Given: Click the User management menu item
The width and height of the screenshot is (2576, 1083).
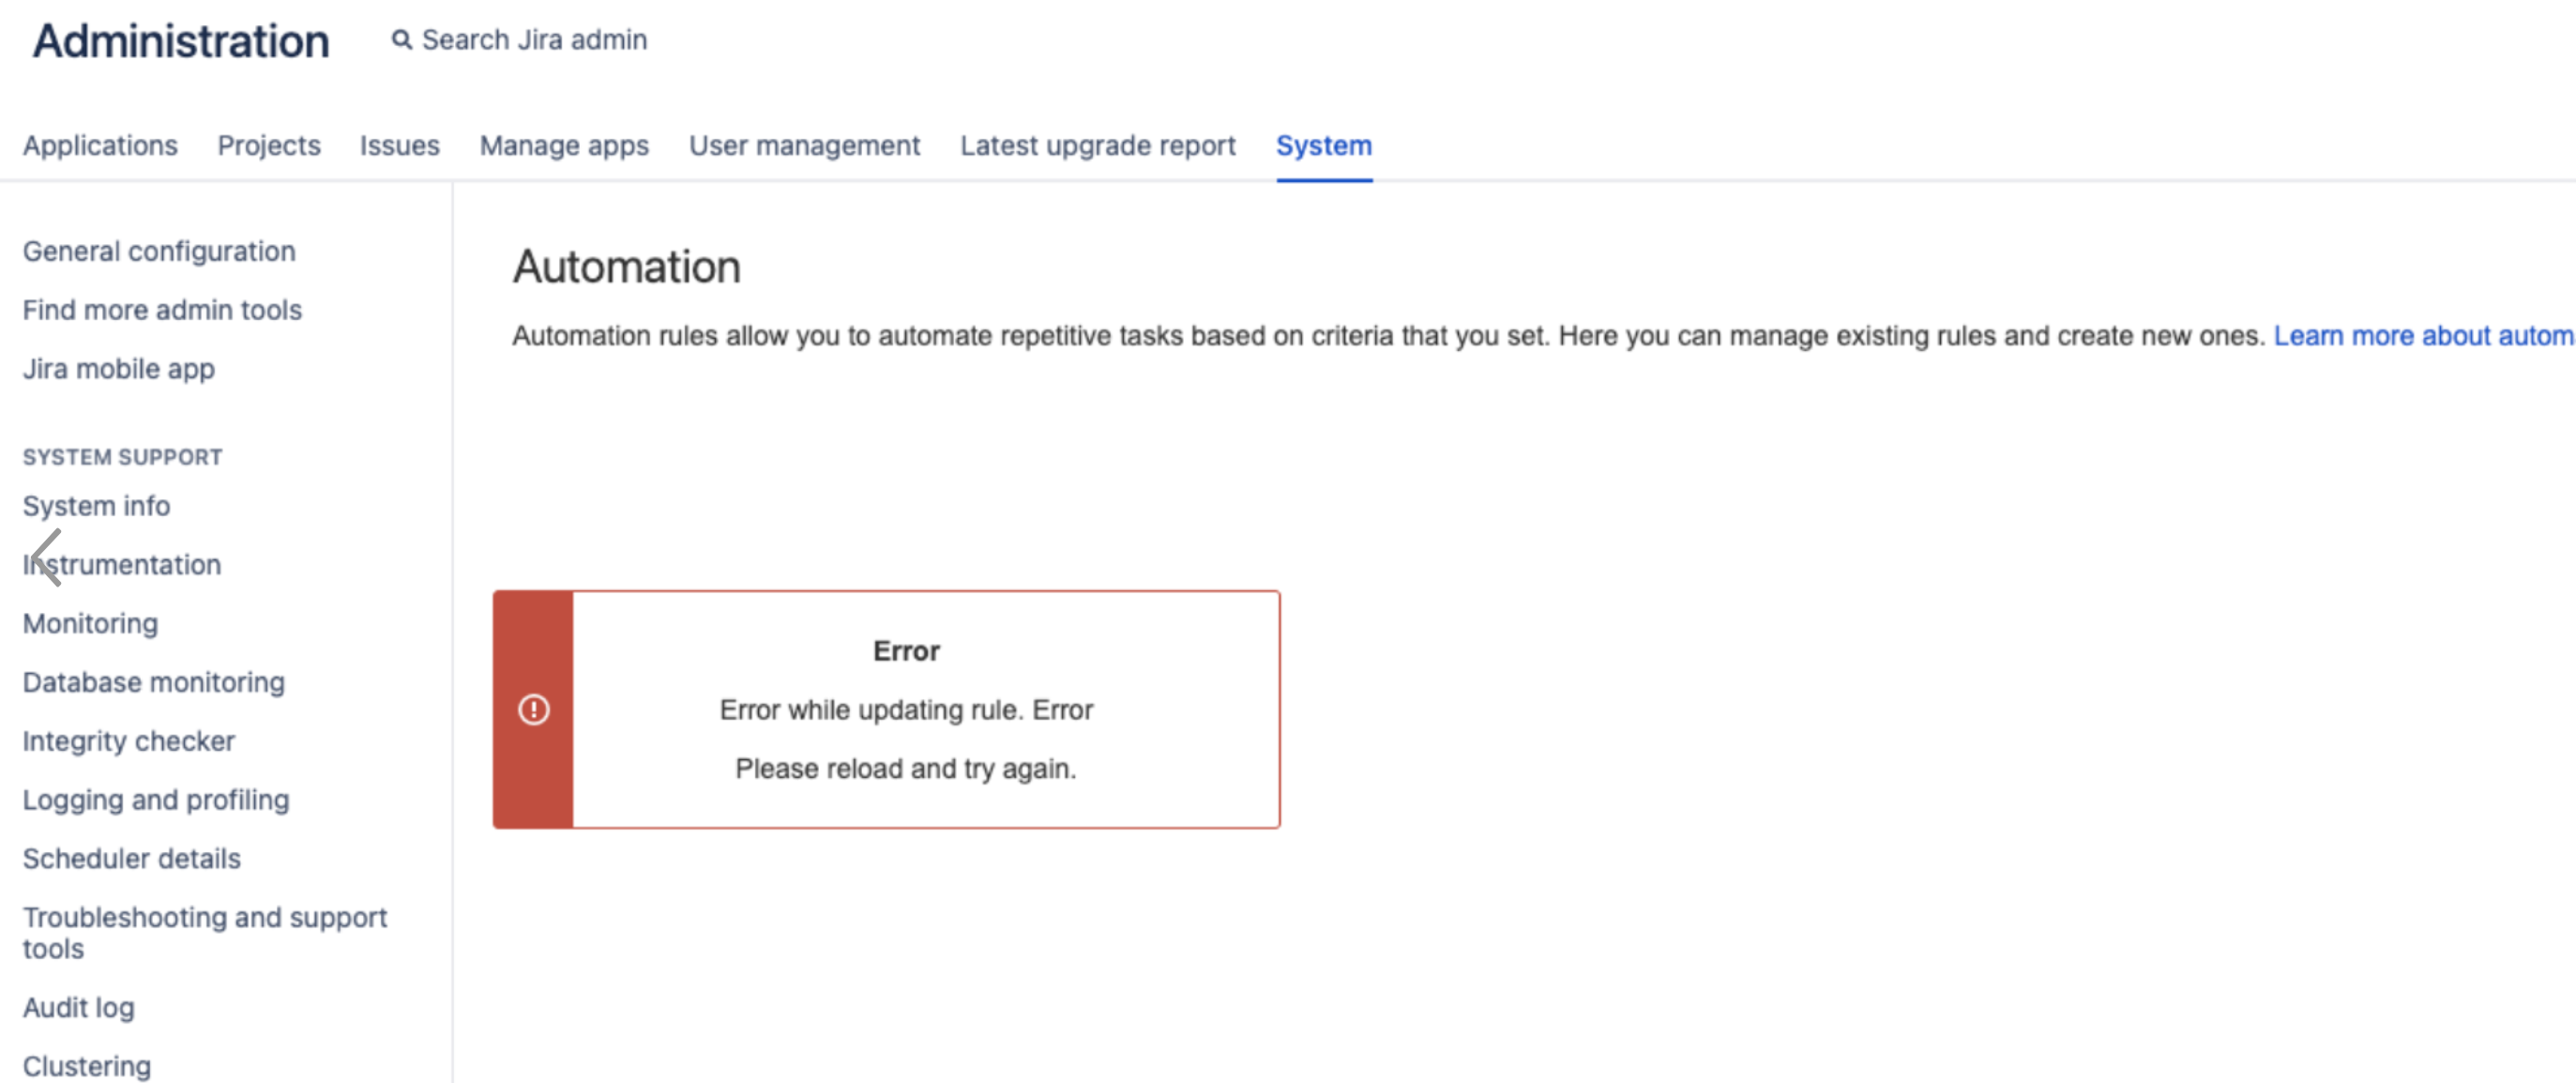Looking at the screenshot, I should click(x=803, y=145).
